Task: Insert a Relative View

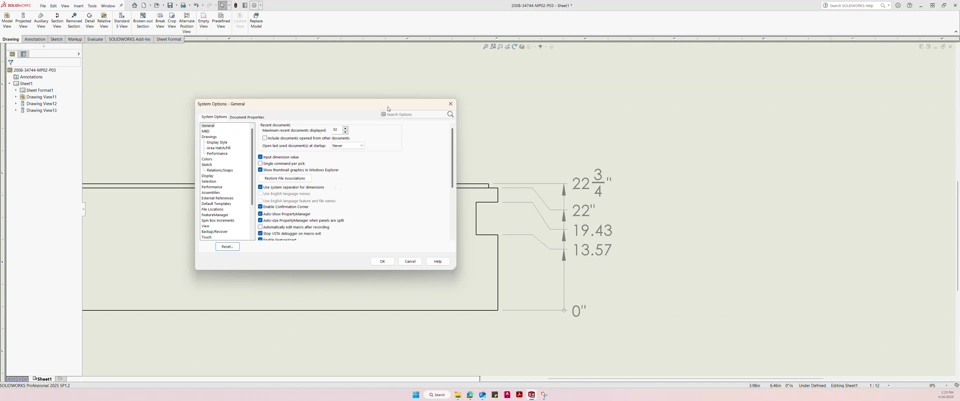Action: 103,20
